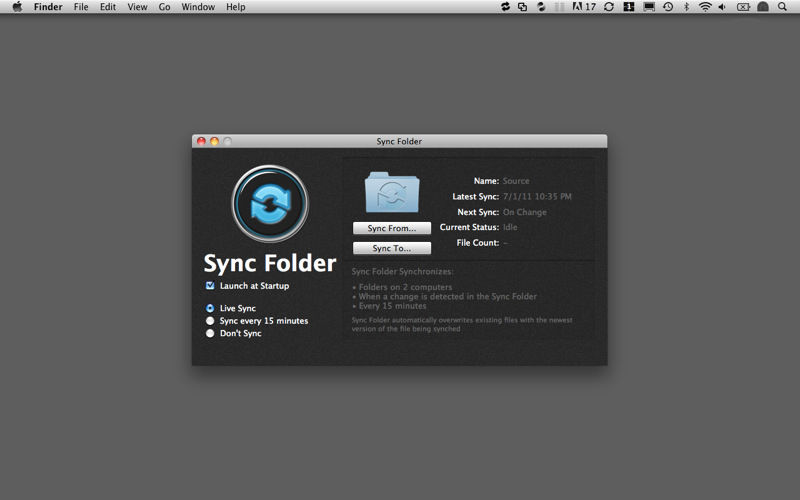Close the Sync Folder window
This screenshot has width=800, height=500.
pos(201,141)
